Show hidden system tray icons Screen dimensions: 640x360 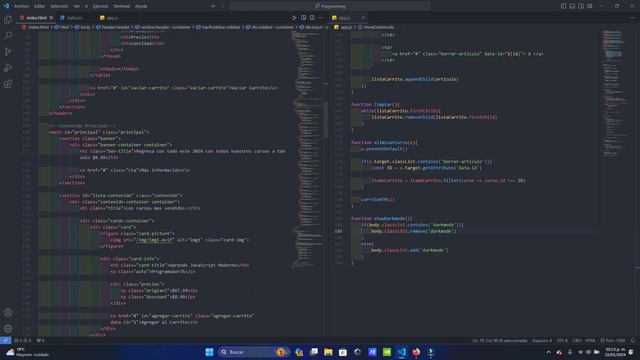pyautogui.click(x=549, y=352)
